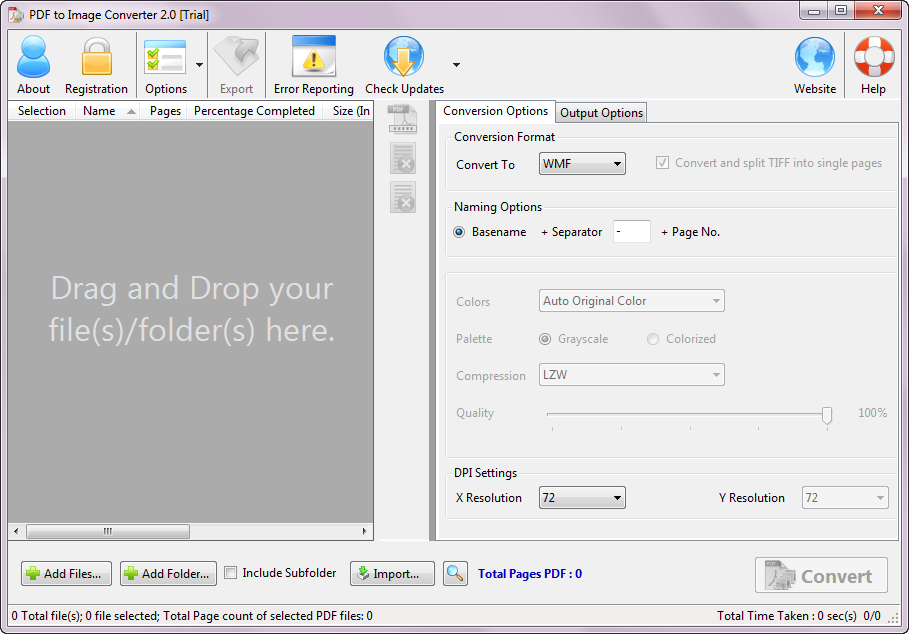Screen dimensions: 909x634
Task: Click the Total Time Taken status text
Action: point(786,615)
